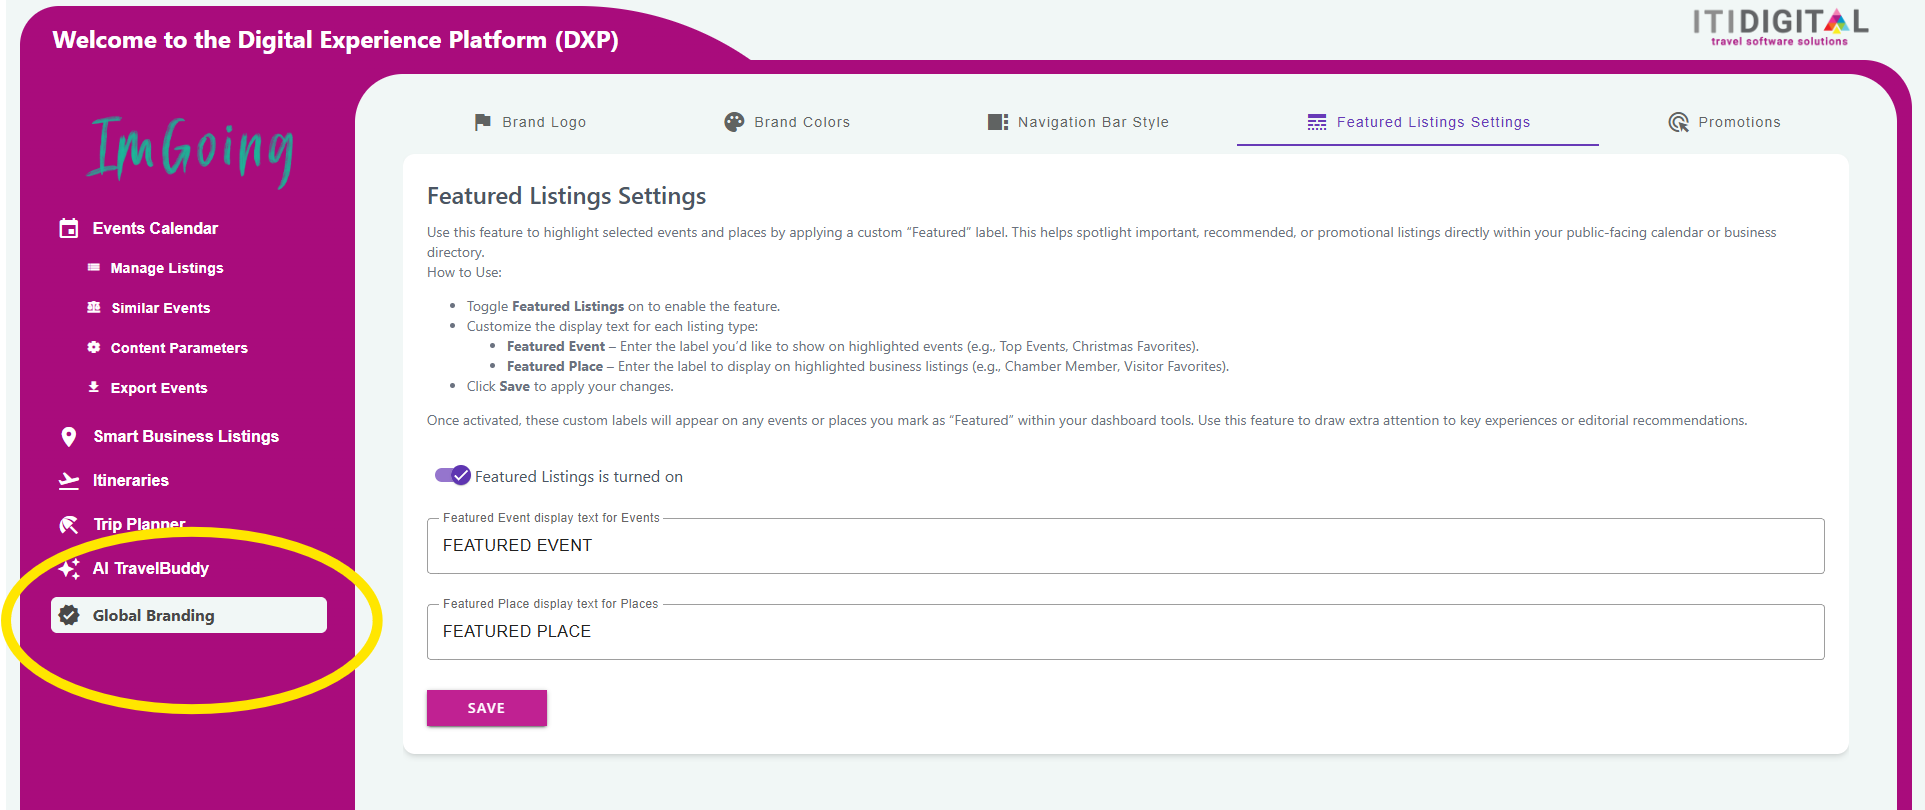The height and width of the screenshot is (810, 1925).
Task: Click the Brand Logo flag icon
Action: [x=483, y=122]
